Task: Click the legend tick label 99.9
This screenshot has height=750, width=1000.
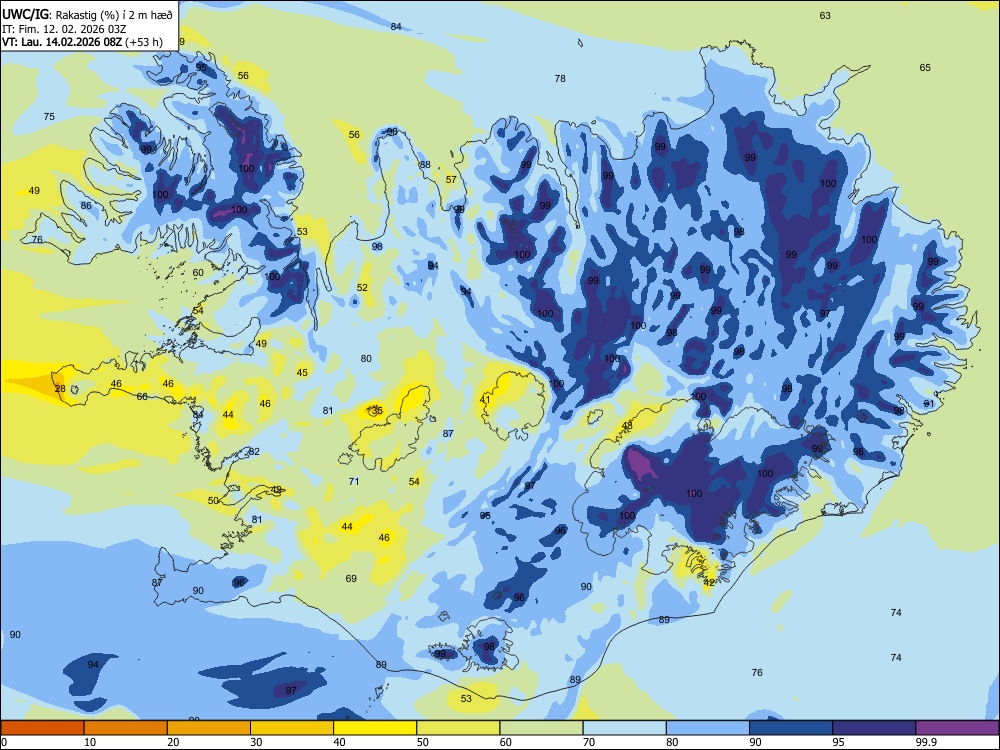Action: 926,742
